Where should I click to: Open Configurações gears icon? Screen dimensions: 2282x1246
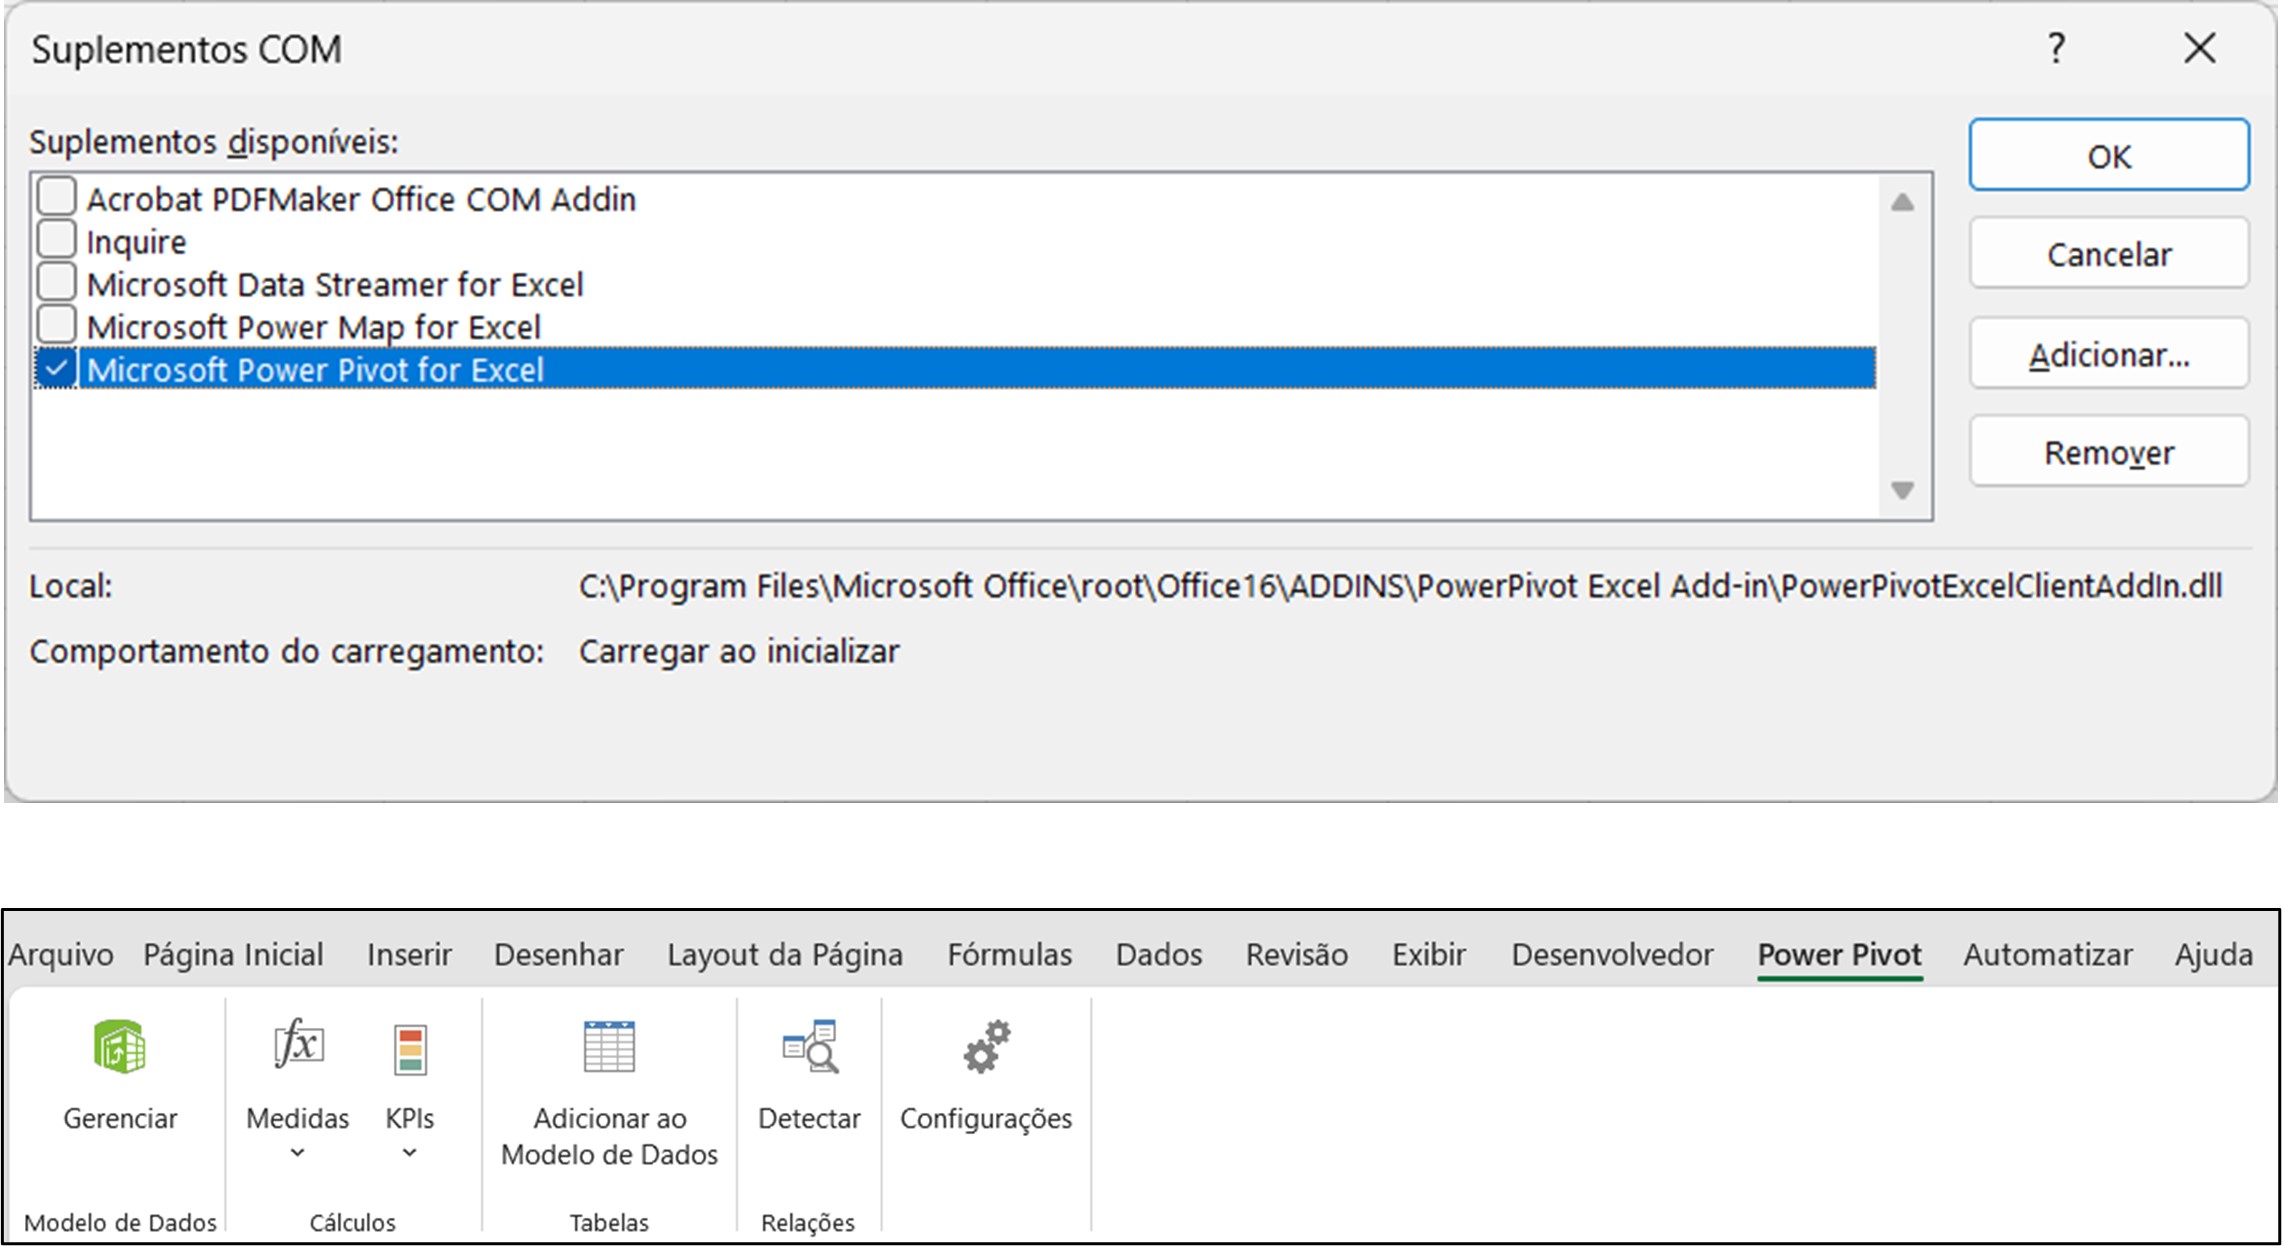987,1047
